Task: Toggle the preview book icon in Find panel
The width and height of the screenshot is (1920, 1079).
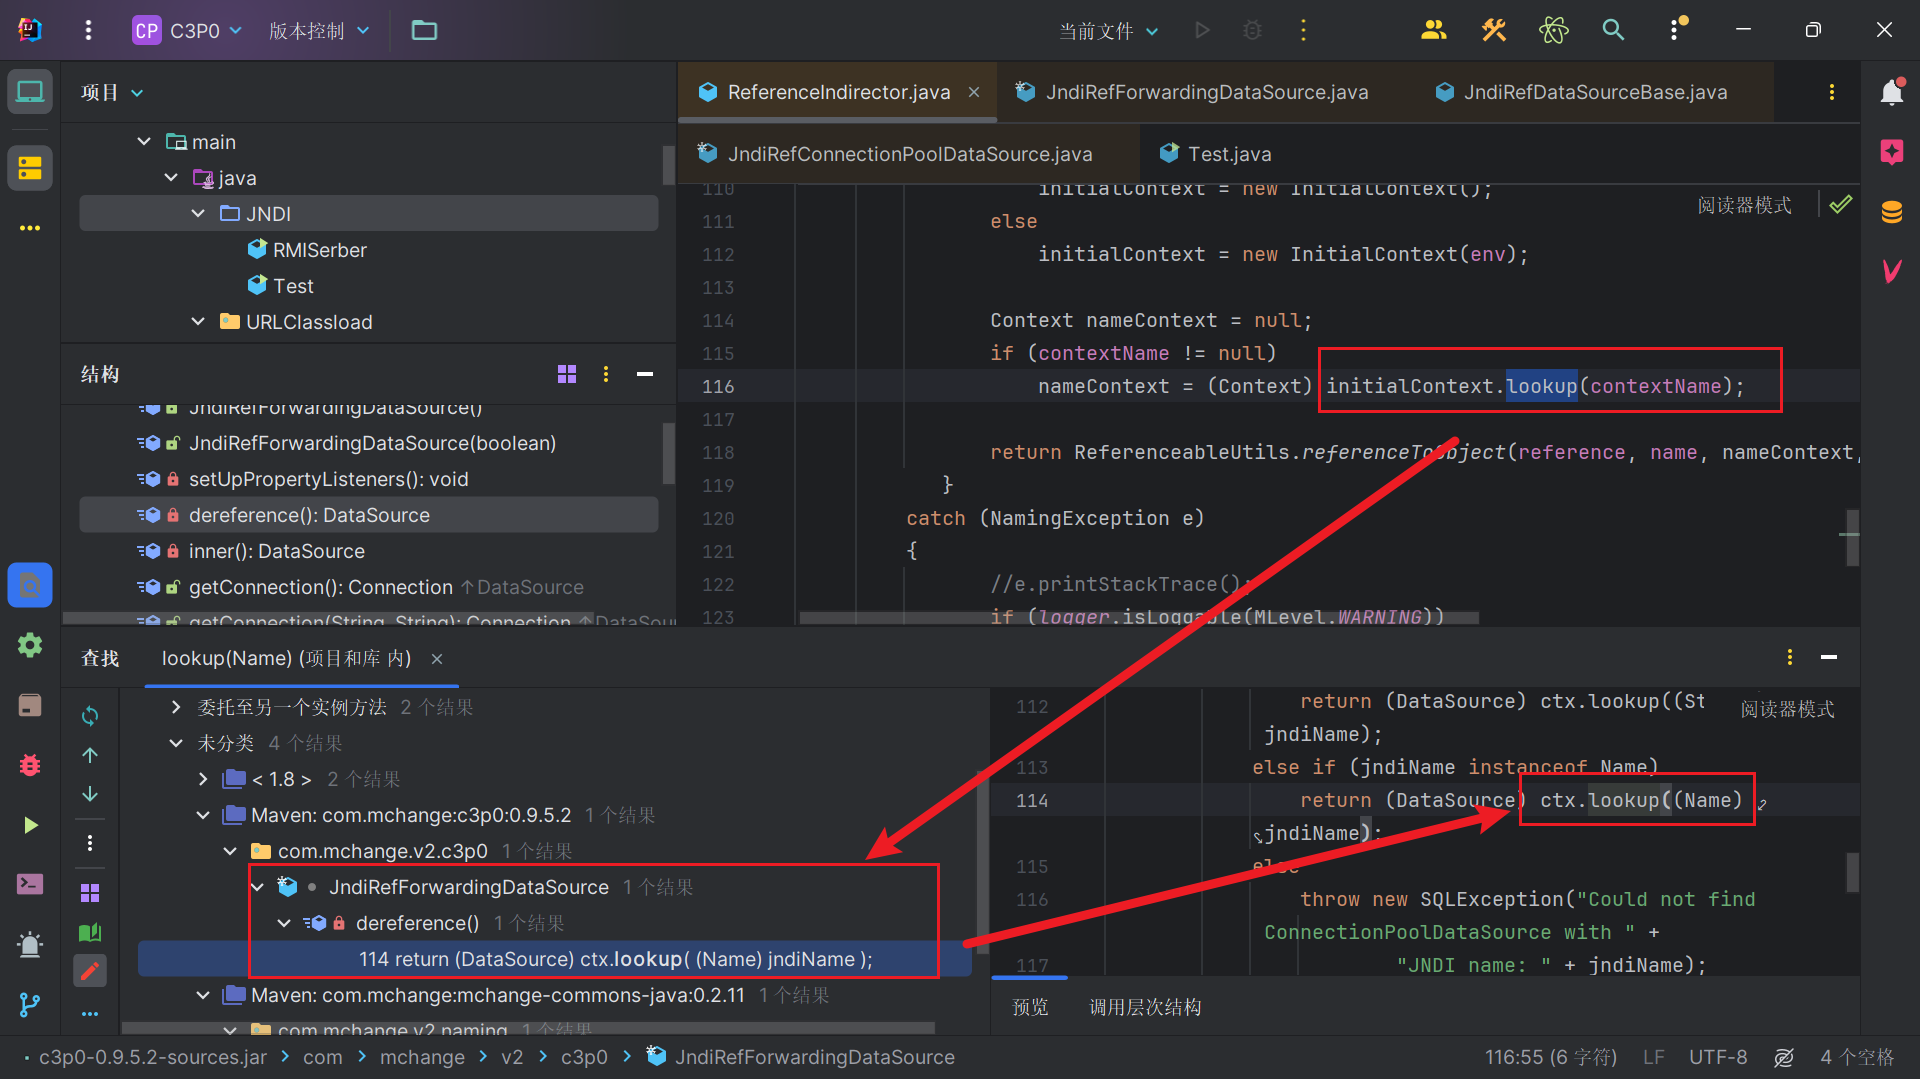Action: tap(90, 932)
